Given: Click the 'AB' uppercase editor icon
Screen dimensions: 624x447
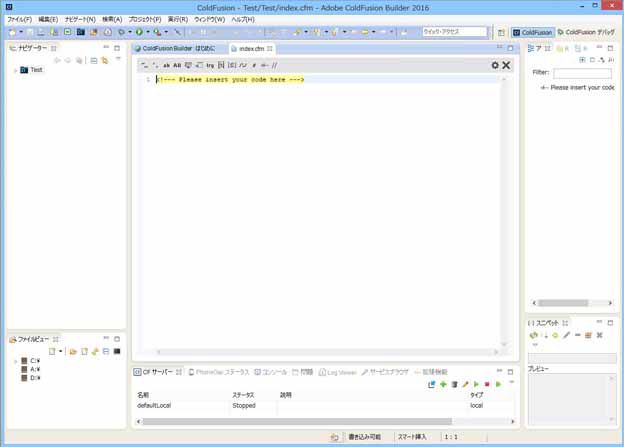Looking at the screenshot, I should tap(177, 65).
